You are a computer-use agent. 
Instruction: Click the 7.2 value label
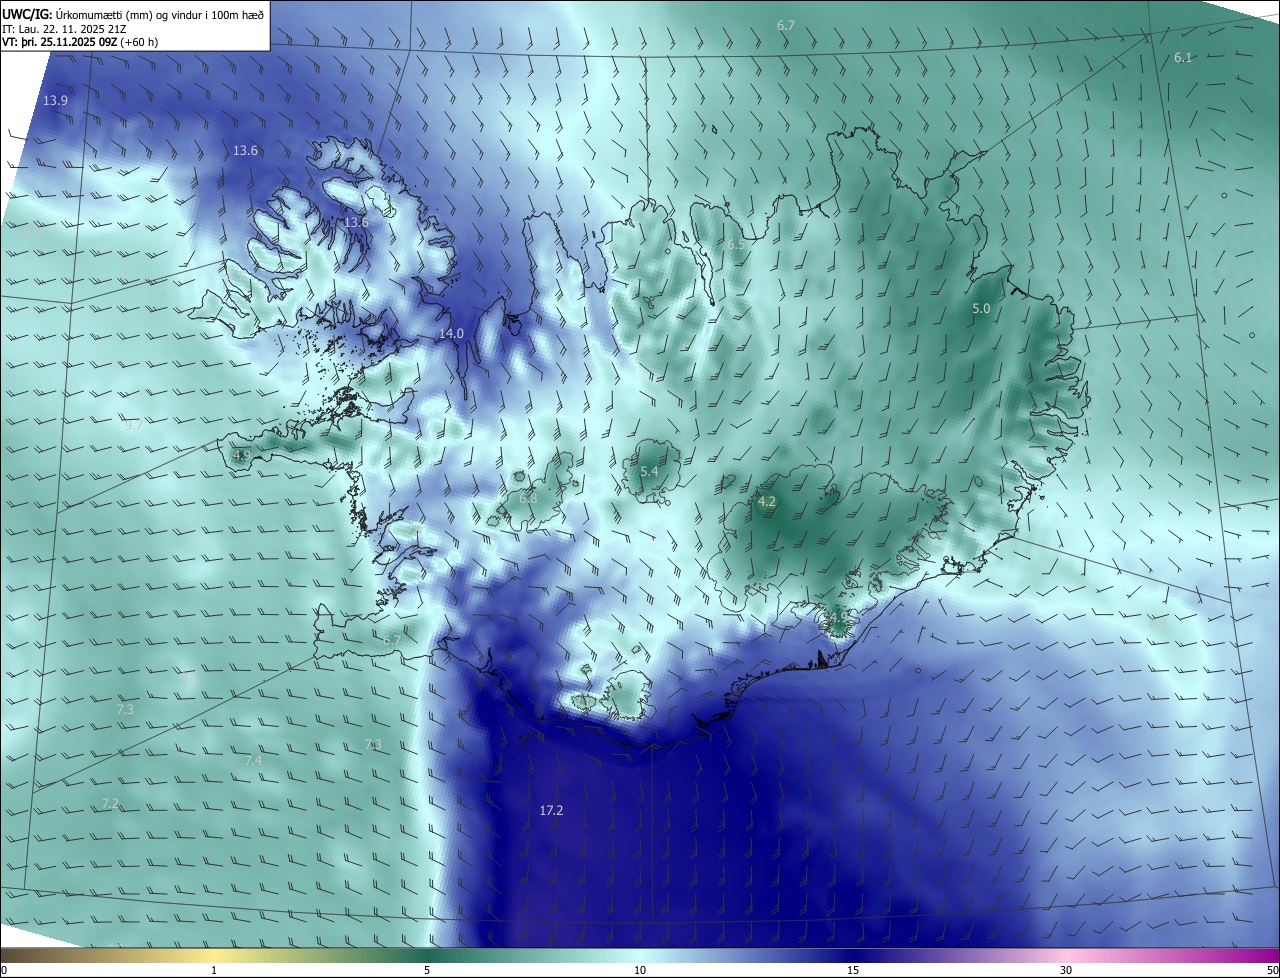tap(110, 803)
